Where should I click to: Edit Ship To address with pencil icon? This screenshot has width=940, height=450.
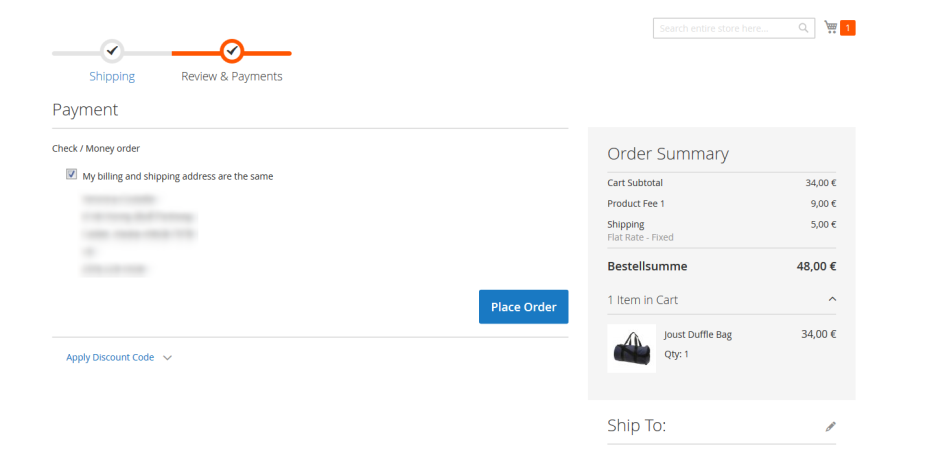(x=830, y=427)
